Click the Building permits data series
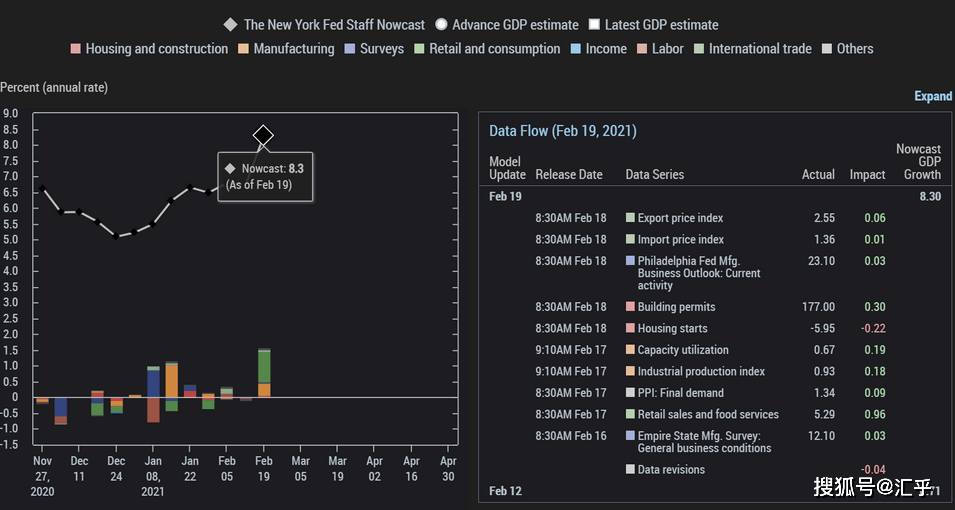Screen dimensions: 955x510 (676, 307)
